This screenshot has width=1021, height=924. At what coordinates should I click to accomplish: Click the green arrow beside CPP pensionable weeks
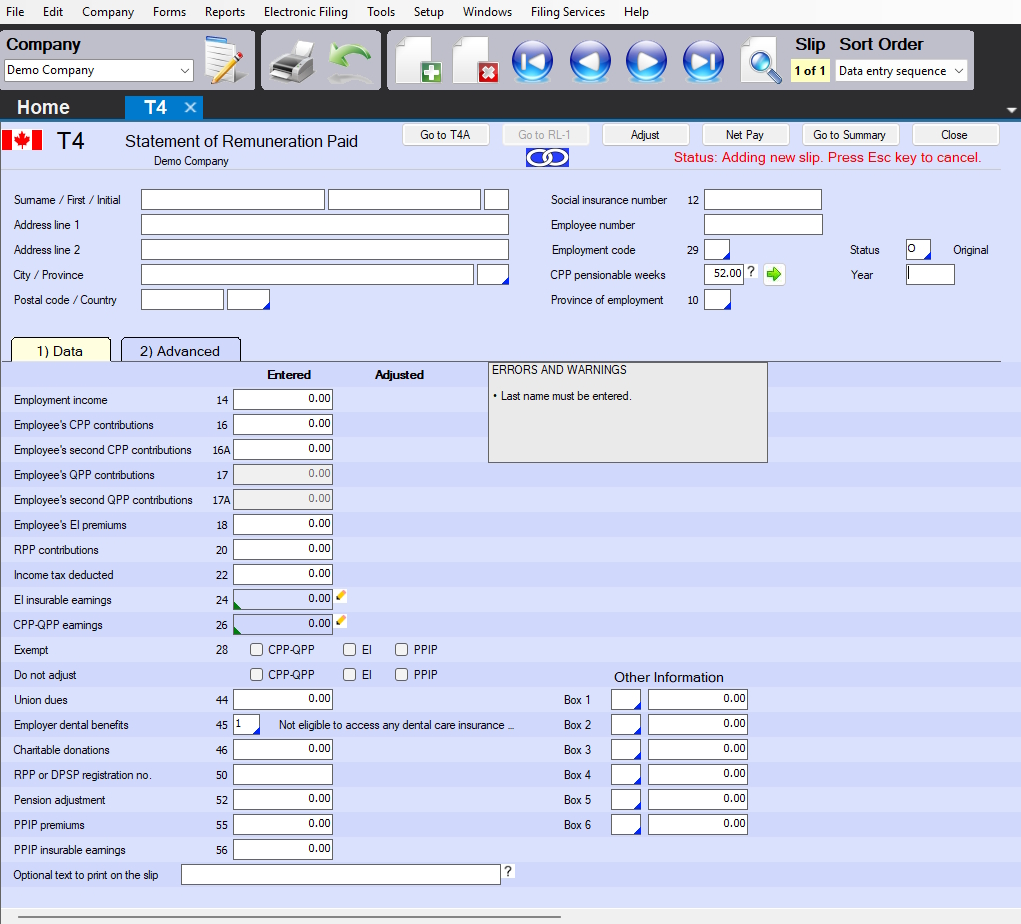(775, 275)
